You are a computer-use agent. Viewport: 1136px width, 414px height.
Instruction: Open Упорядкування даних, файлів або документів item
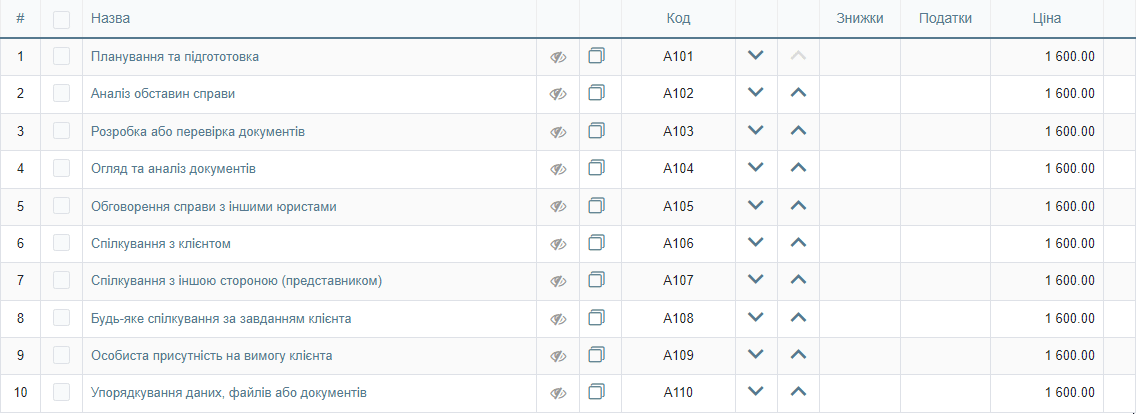coord(229,393)
